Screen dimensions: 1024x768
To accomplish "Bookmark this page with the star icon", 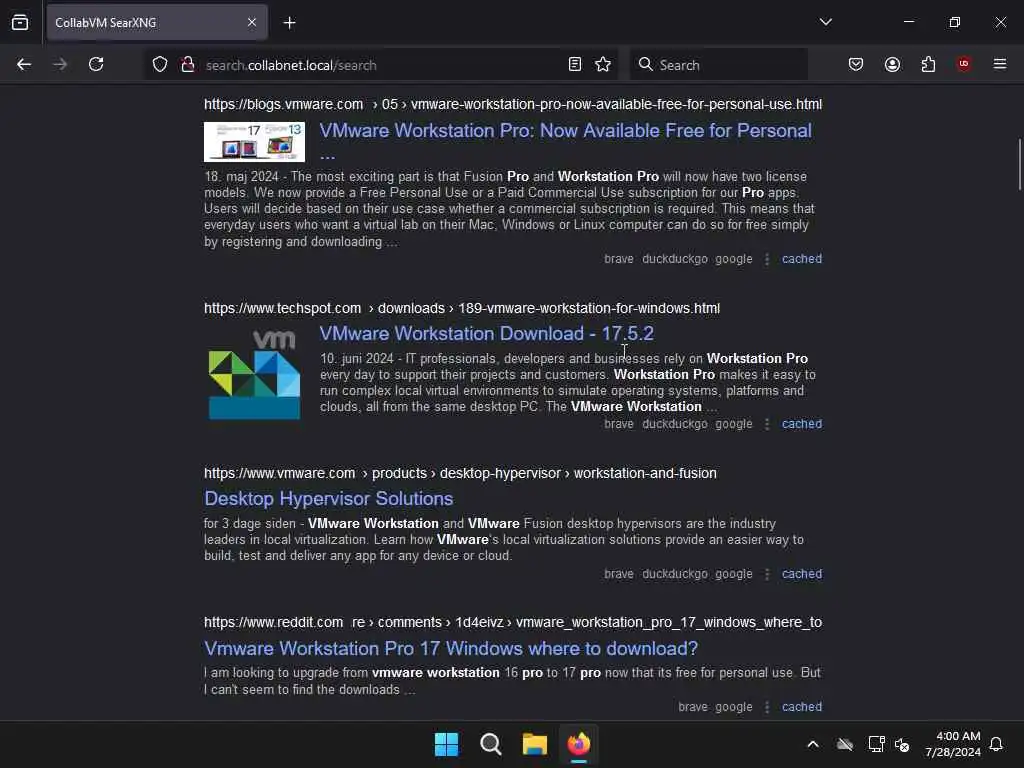I will 603,64.
